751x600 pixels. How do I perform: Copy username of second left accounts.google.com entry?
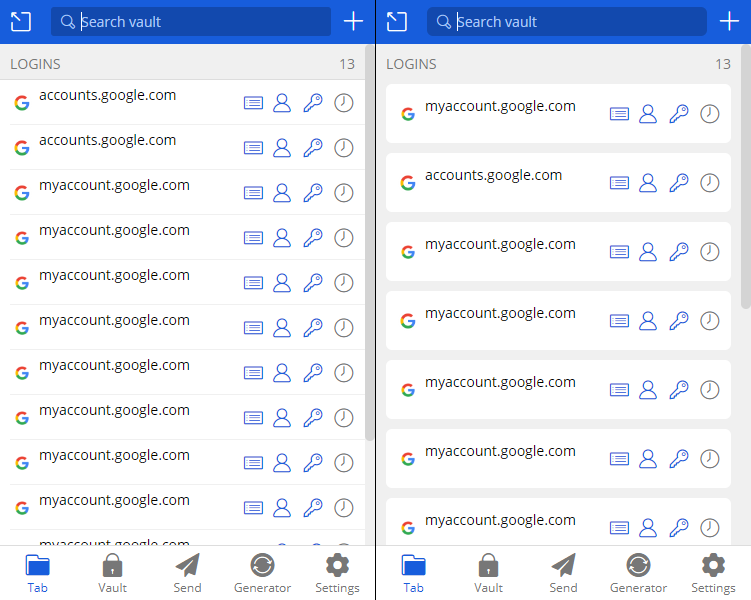282,148
